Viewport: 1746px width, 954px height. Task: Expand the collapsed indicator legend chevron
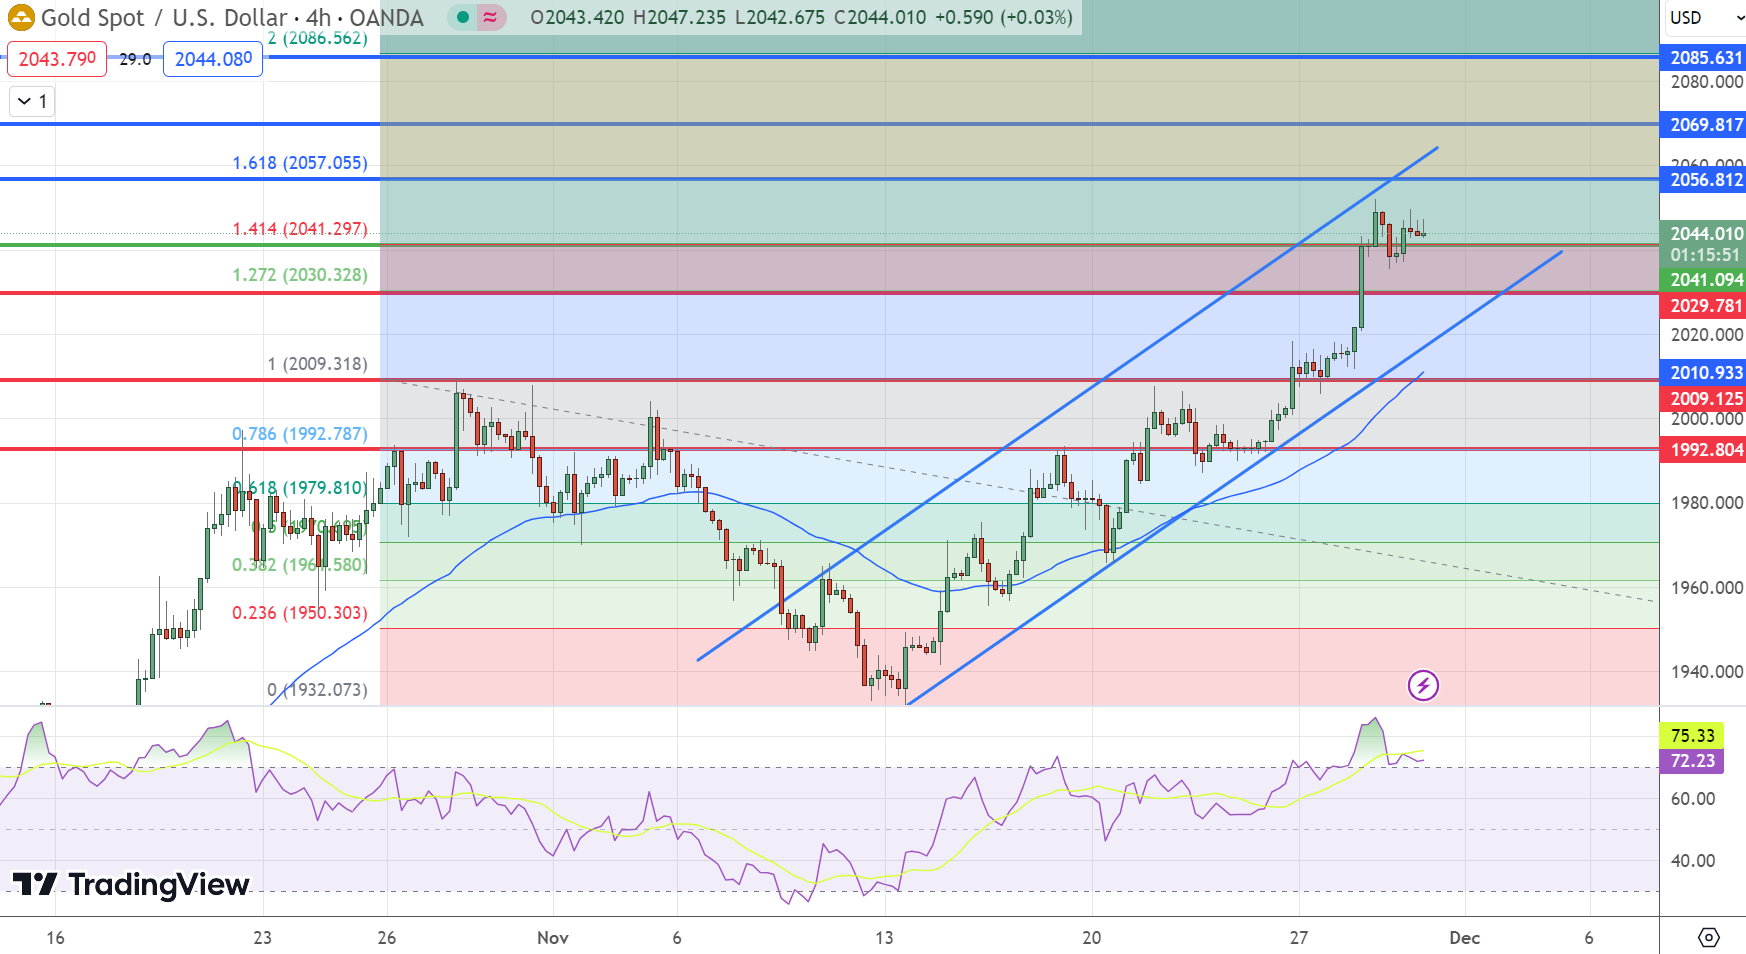[31, 101]
